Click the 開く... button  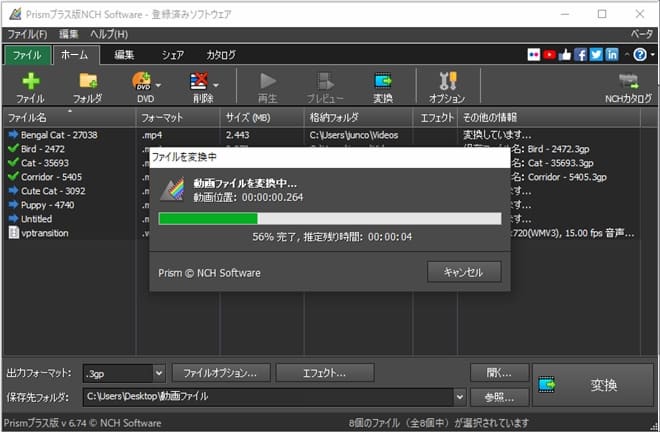coord(499,373)
